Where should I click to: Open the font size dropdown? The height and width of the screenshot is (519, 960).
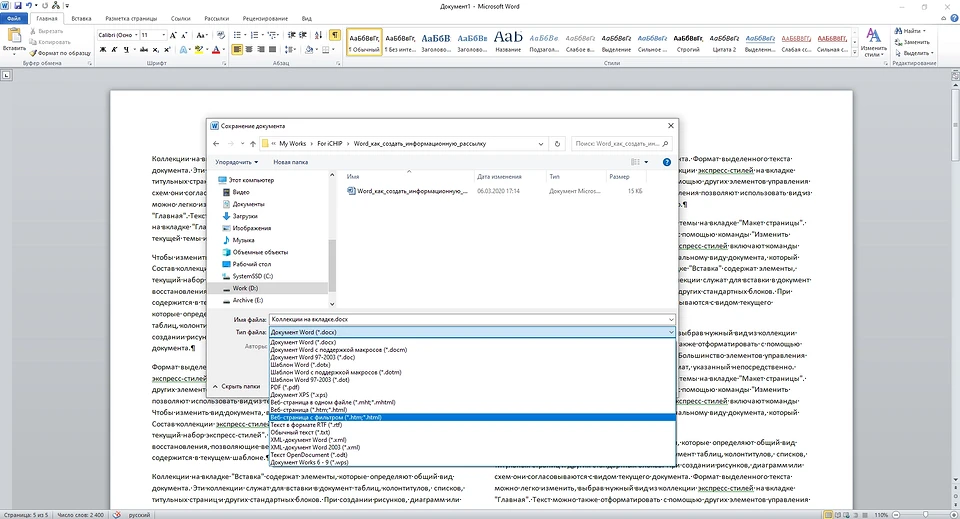click(166, 35)
